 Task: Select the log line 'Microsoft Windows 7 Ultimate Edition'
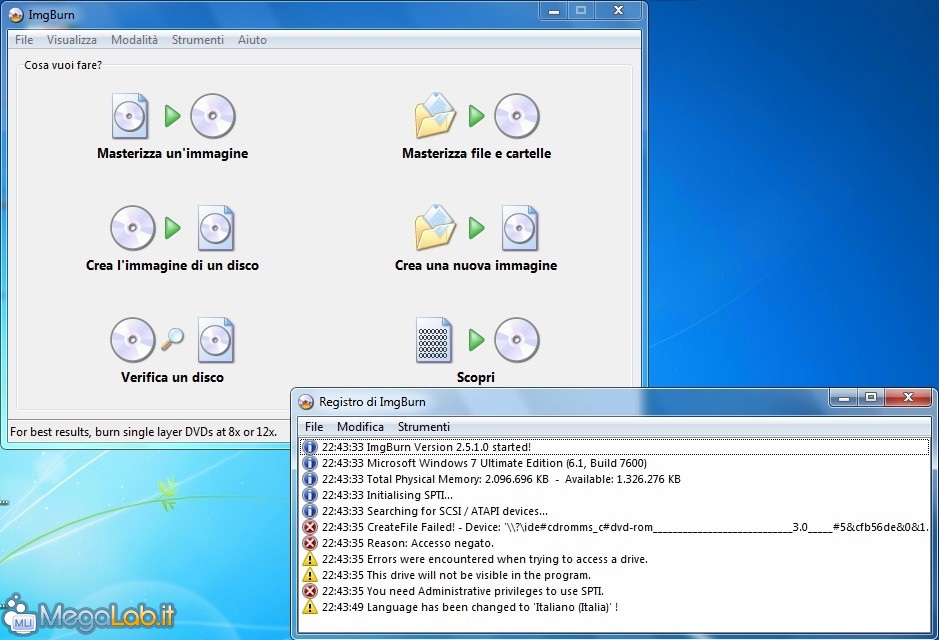pos(614,463)
